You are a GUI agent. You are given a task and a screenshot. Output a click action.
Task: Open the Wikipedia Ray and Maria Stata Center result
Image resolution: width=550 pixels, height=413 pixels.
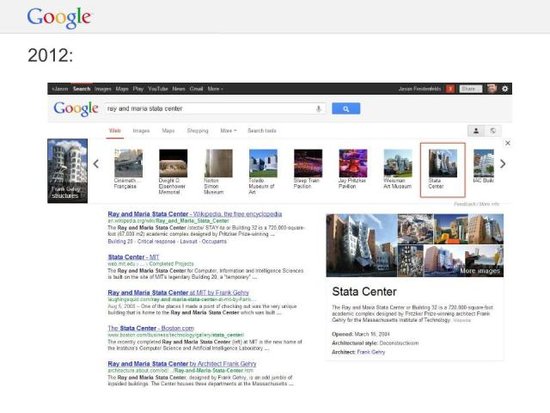195,214
